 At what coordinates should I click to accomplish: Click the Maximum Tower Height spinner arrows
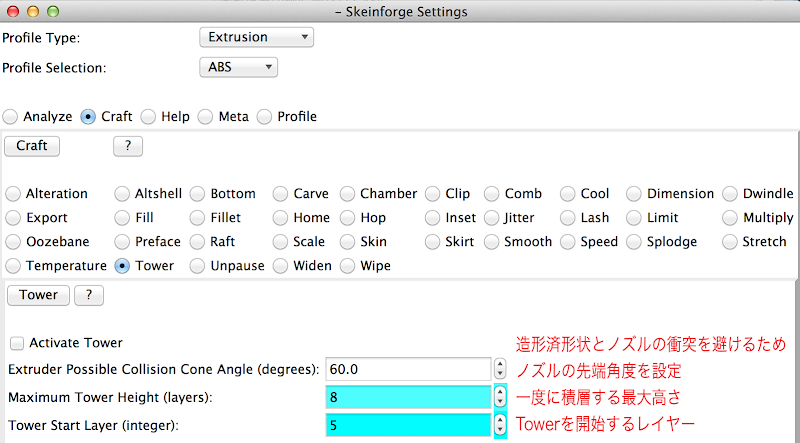[500, 397]
